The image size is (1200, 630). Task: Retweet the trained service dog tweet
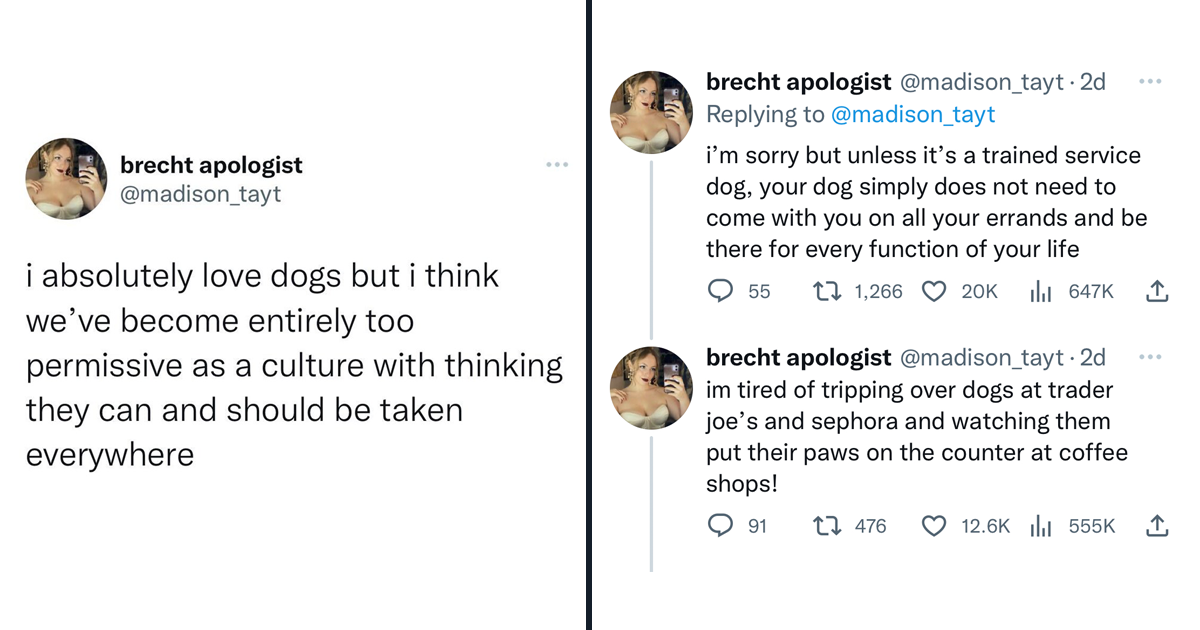tap(827, 291)
